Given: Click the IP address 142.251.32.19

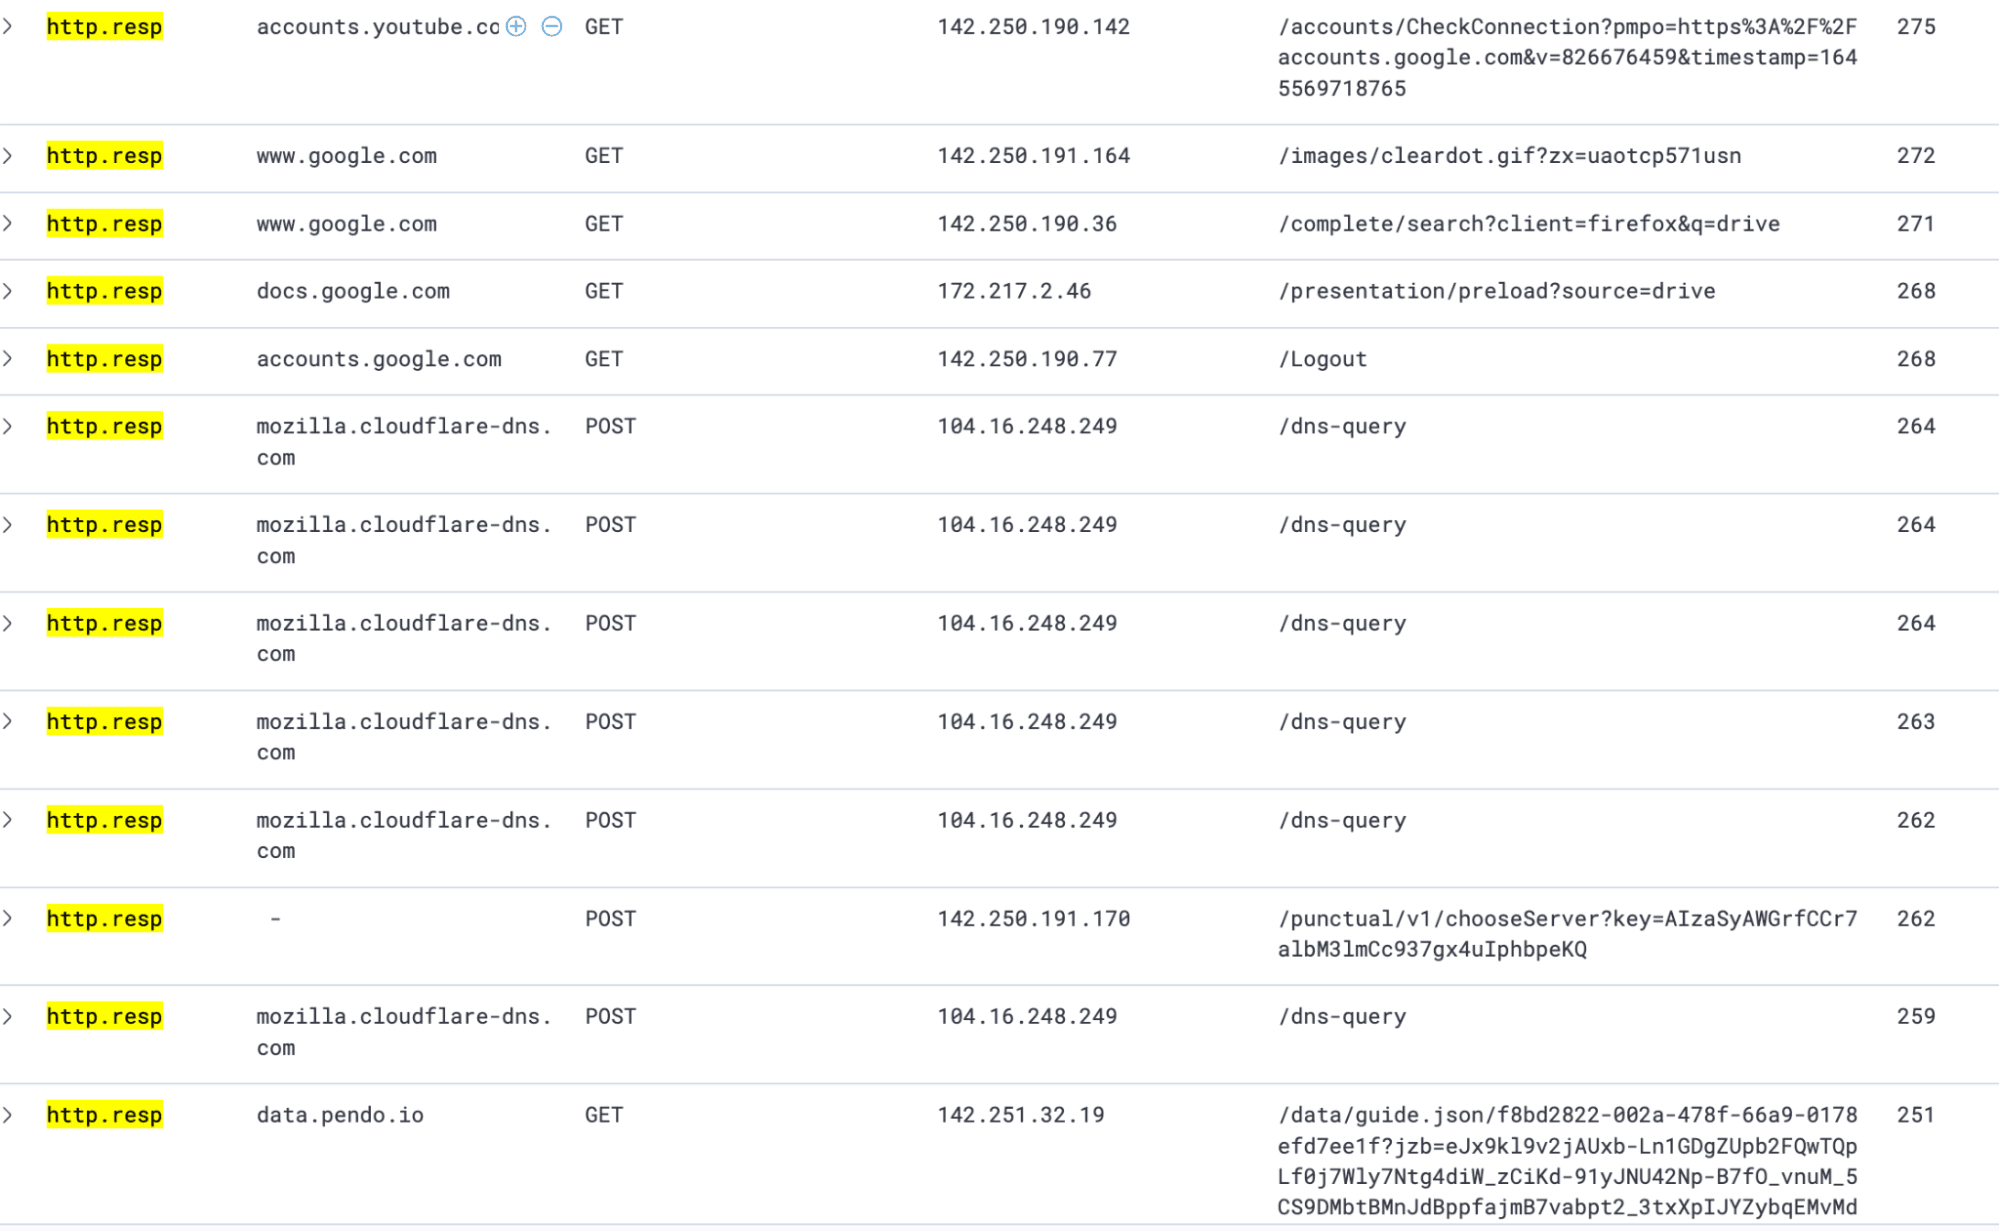Looking at the screenshot, I should pyautogui.click(x=1020, y=1115).
